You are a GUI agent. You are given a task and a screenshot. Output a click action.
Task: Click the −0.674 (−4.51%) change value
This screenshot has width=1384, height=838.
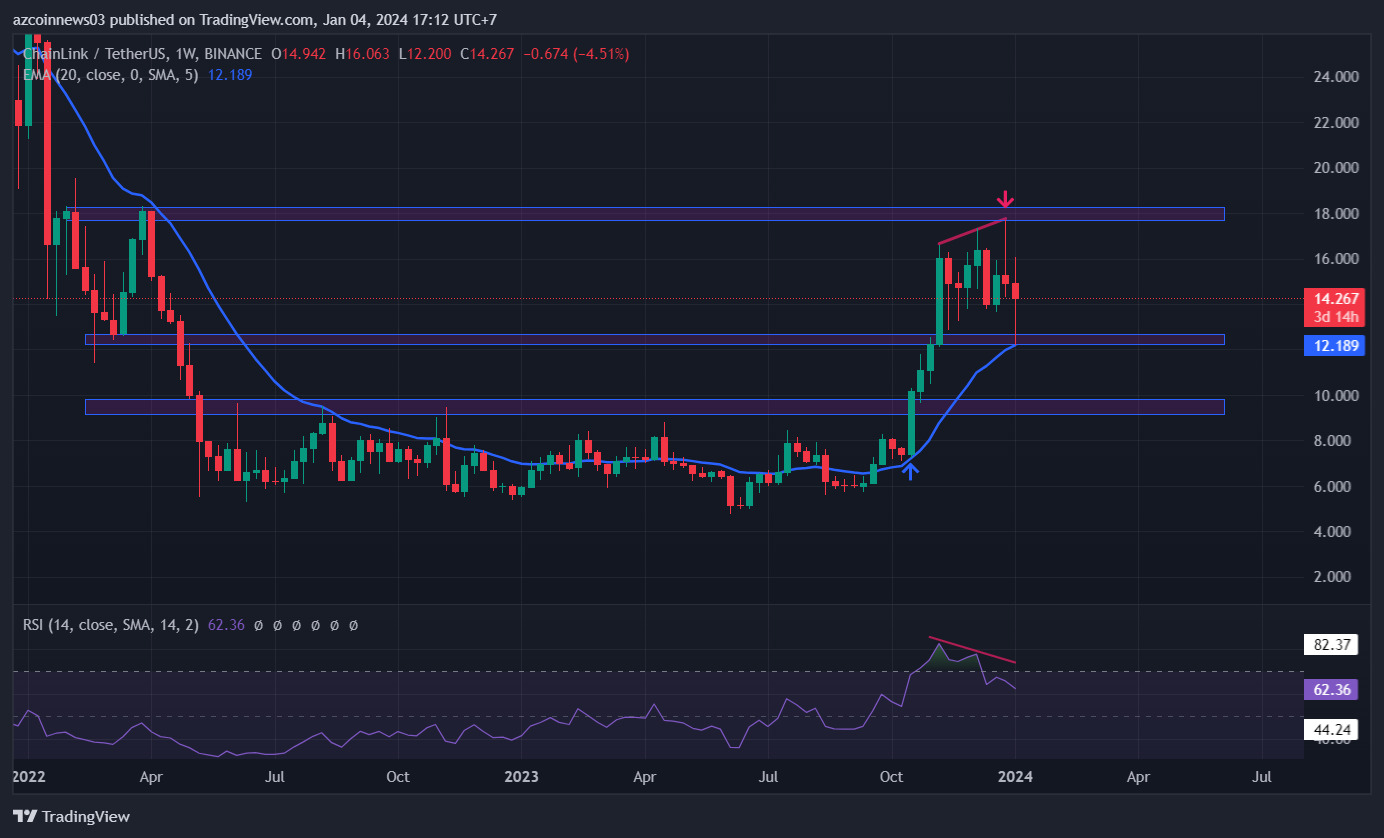[577, 54]
